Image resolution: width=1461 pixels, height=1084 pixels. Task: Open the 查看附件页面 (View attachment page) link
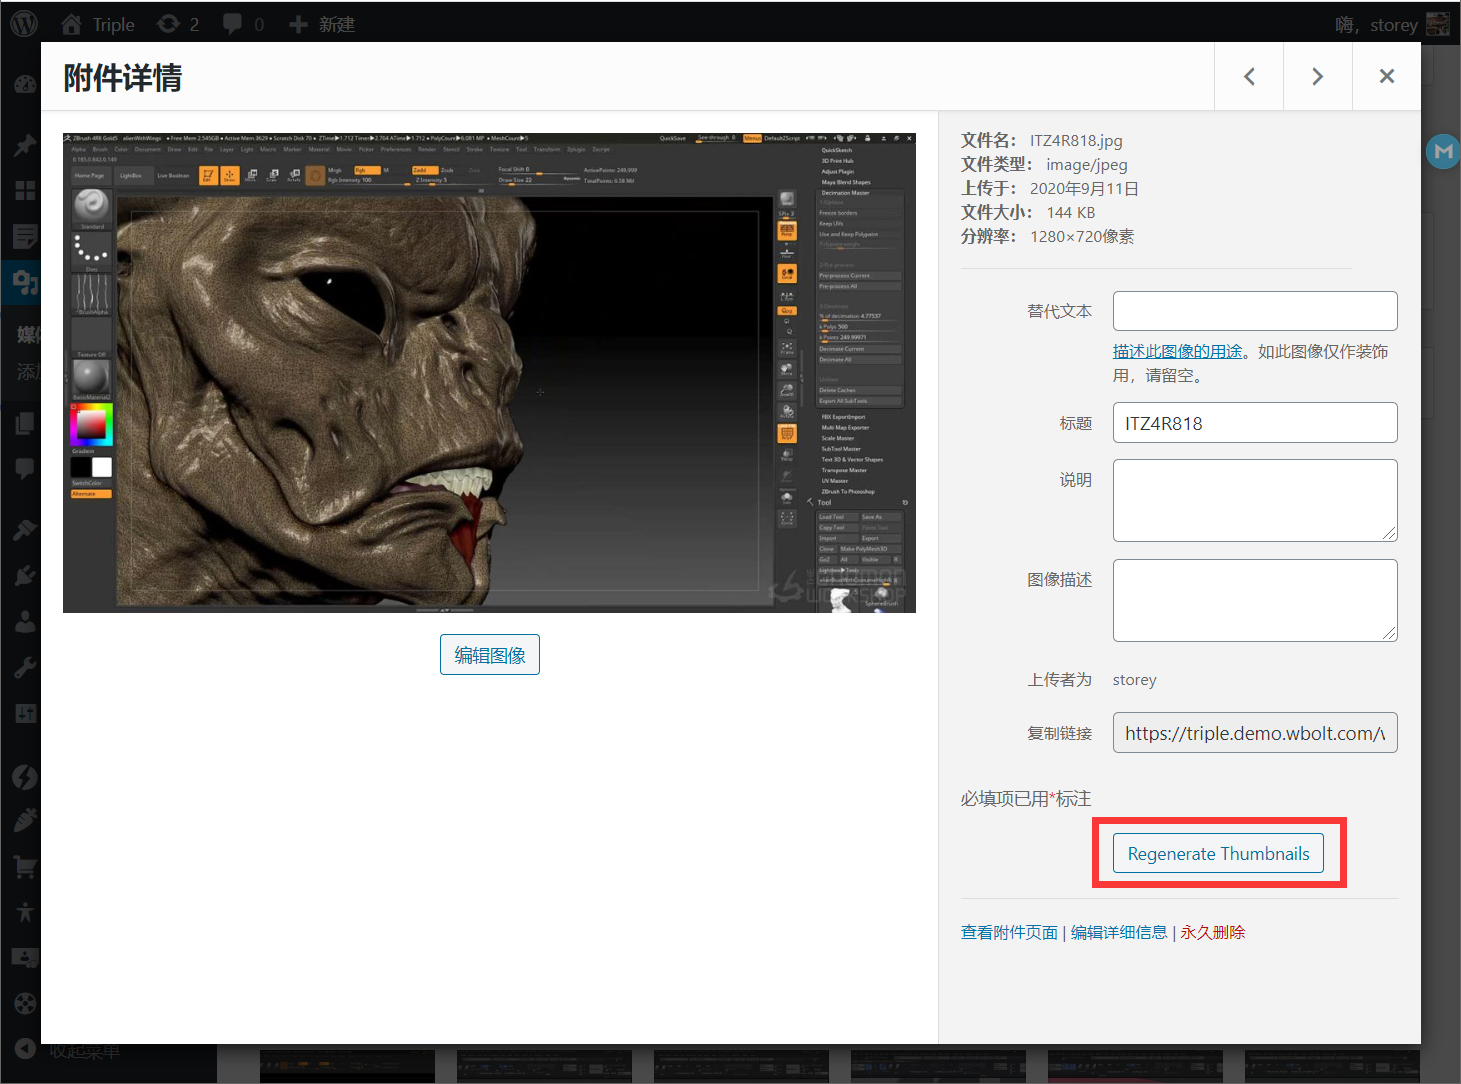[1009, 932]
